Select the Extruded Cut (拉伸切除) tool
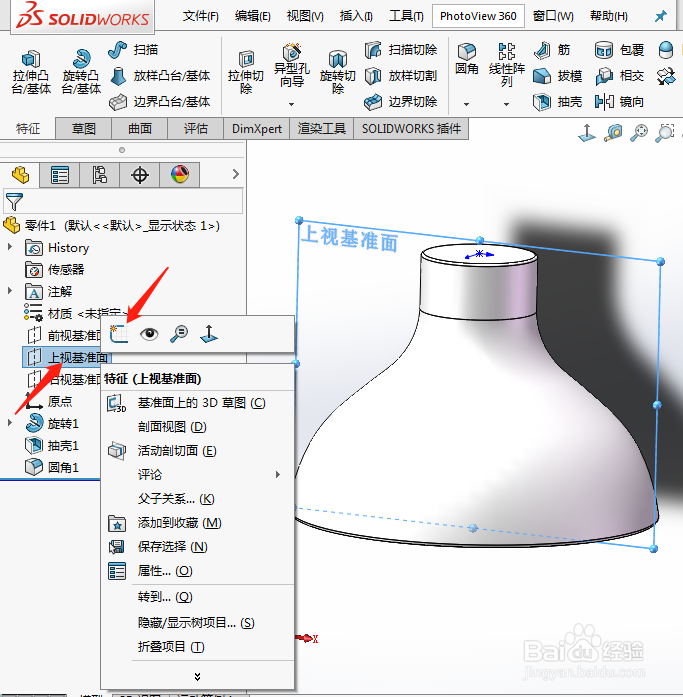The height and width of the screenshot is (697, 683). (x=246, y=72)
